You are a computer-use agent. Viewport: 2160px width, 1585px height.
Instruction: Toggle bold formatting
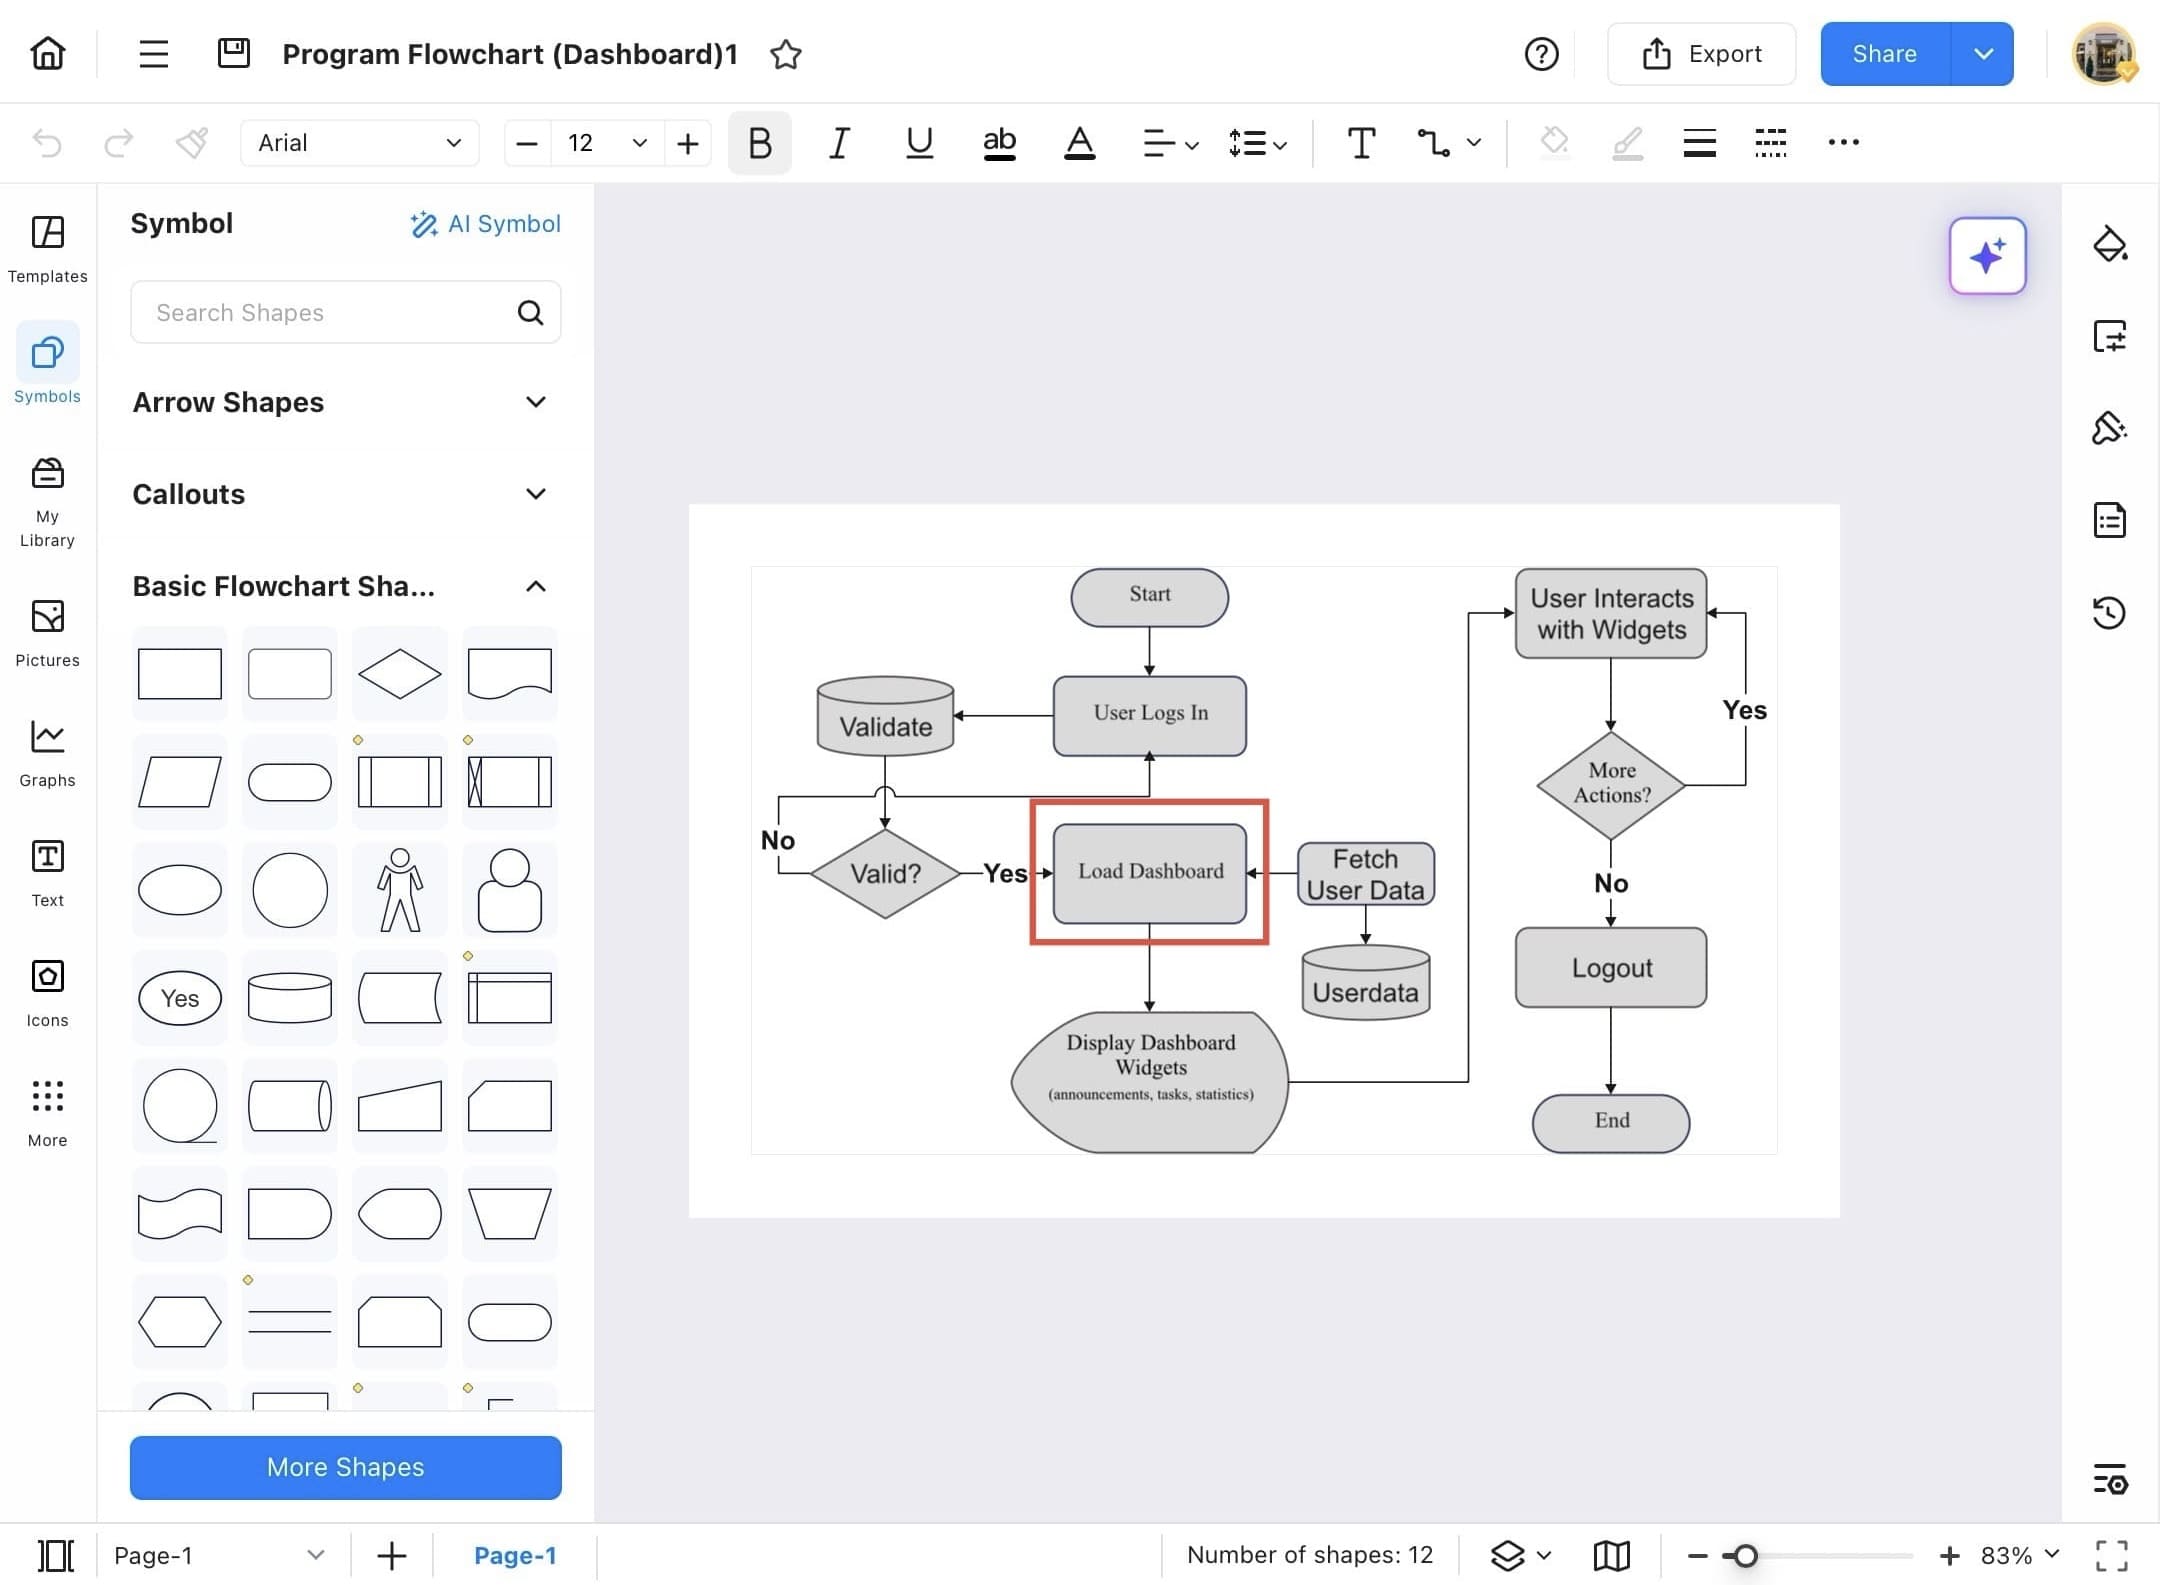point(759,143)
